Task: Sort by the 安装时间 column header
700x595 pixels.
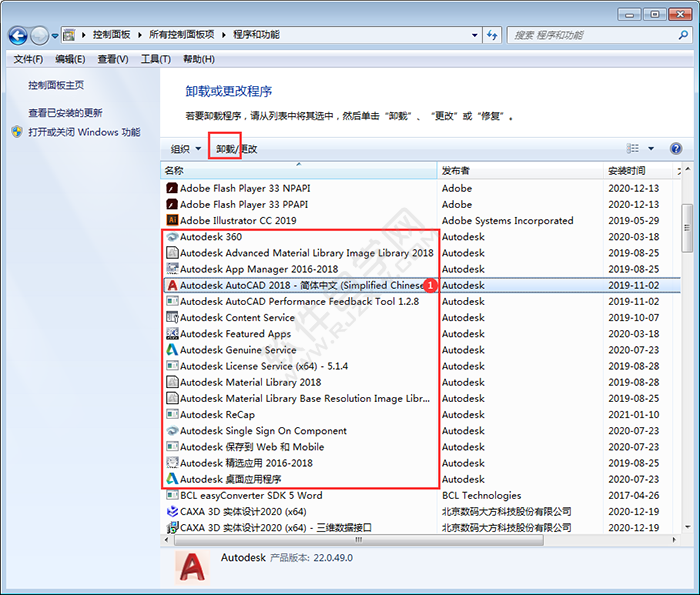Action: [x=638, y=170]
